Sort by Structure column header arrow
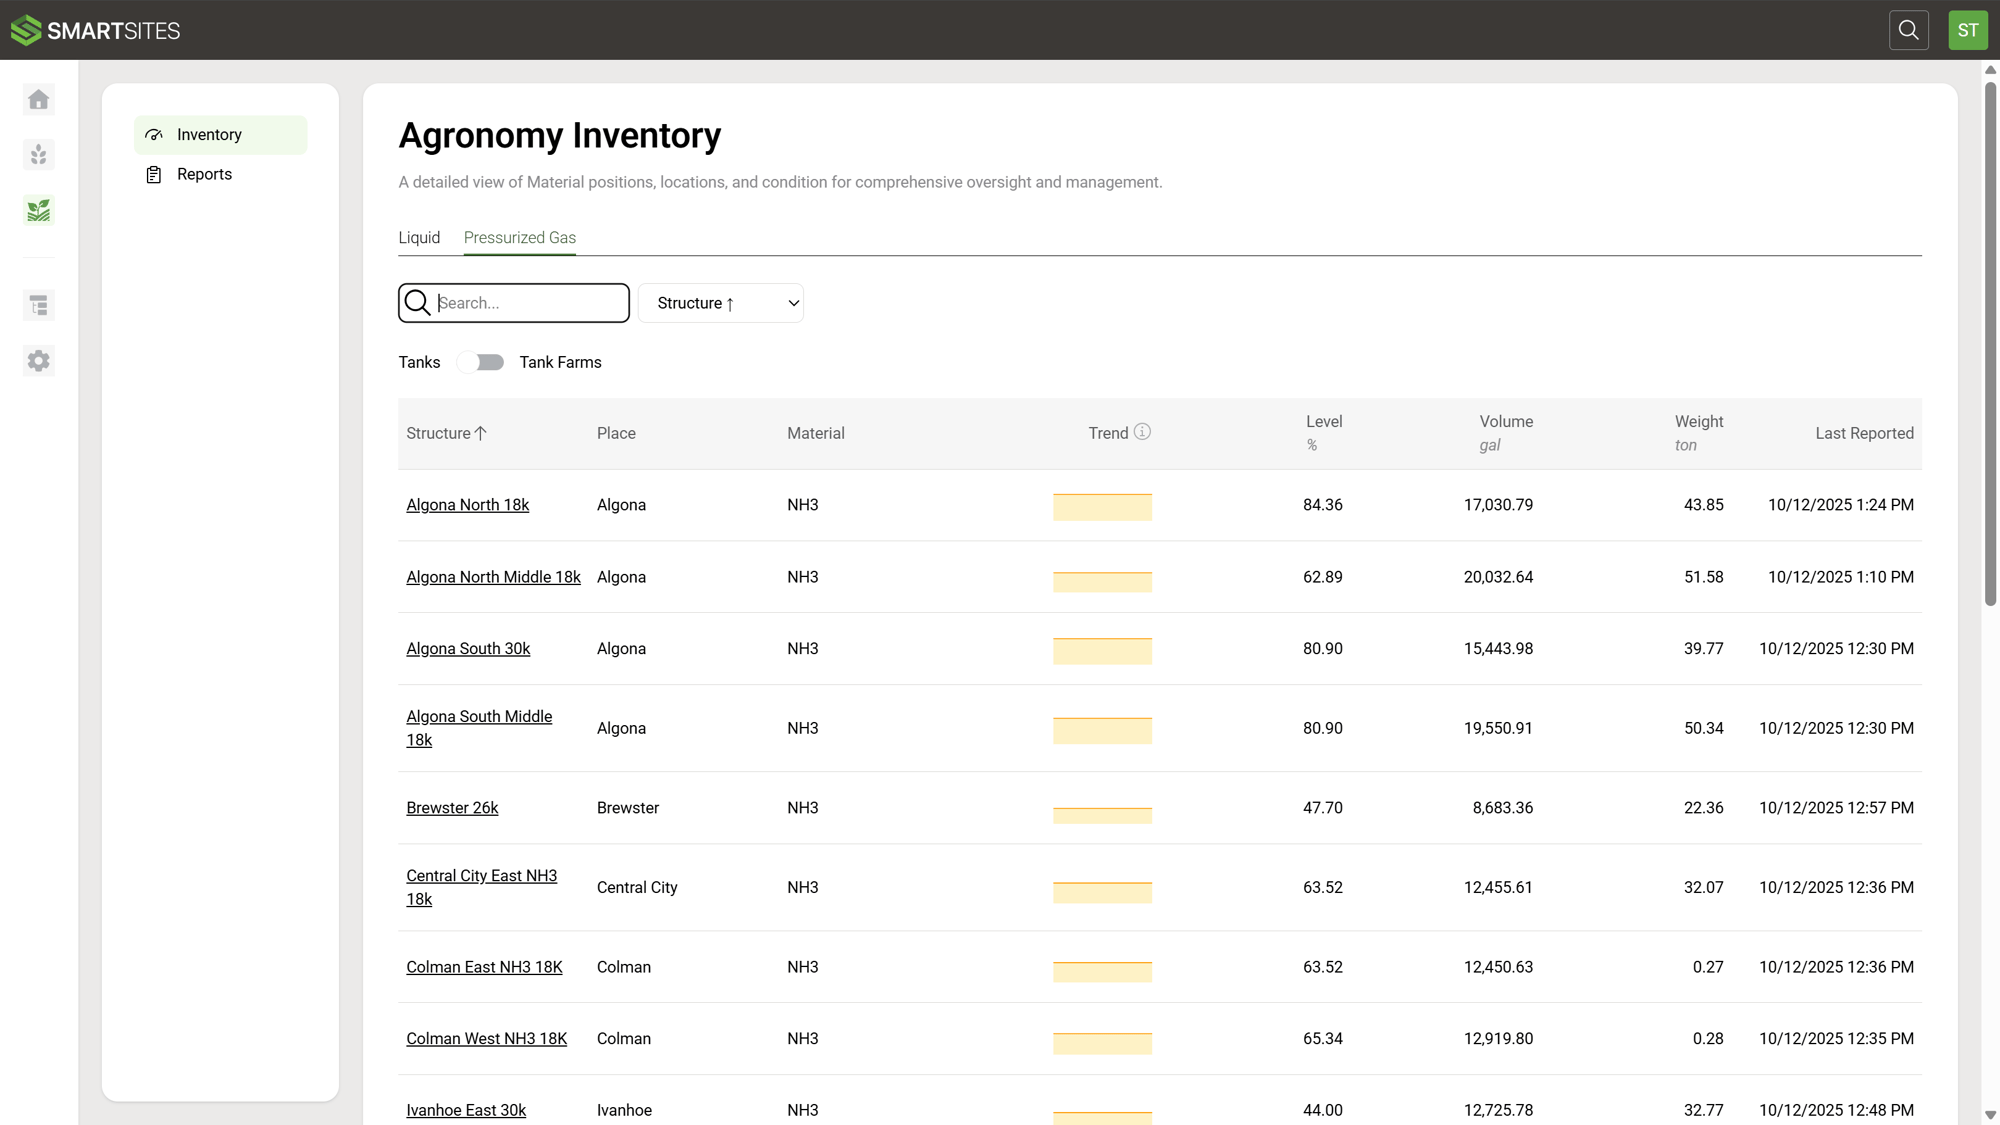The height and width of the screenshot is (1125, 2000). point(481,433)
